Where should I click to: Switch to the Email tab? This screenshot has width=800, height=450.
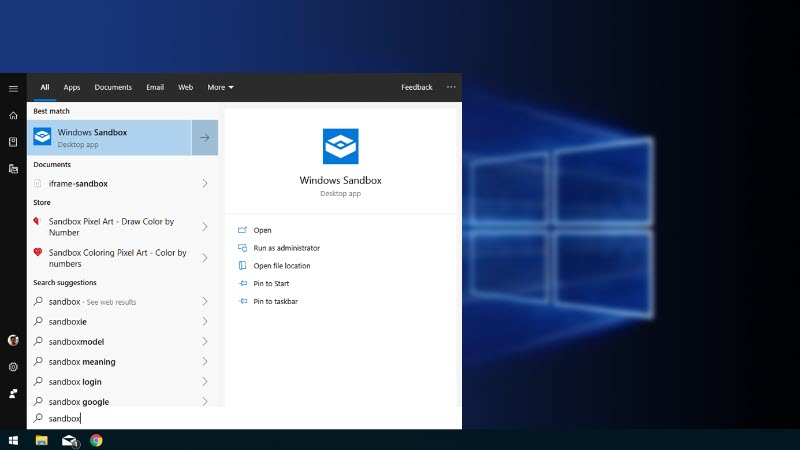click(155, 87)
